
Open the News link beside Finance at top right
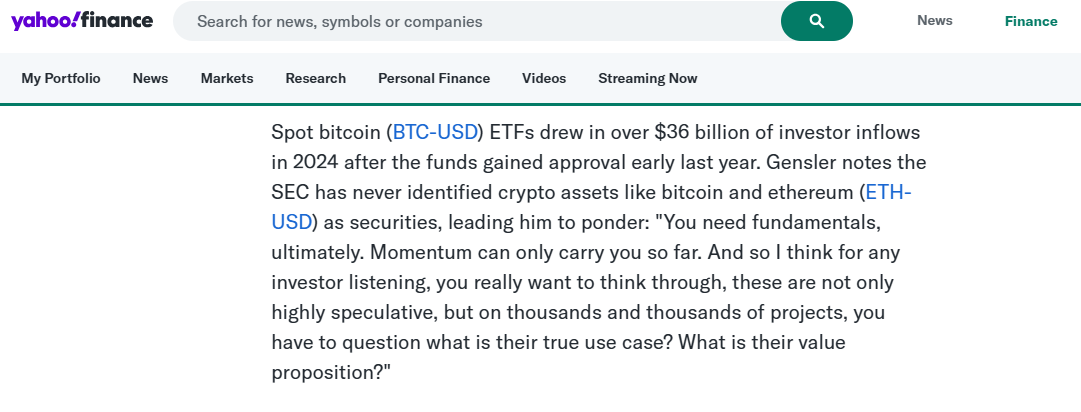(934, 21)
